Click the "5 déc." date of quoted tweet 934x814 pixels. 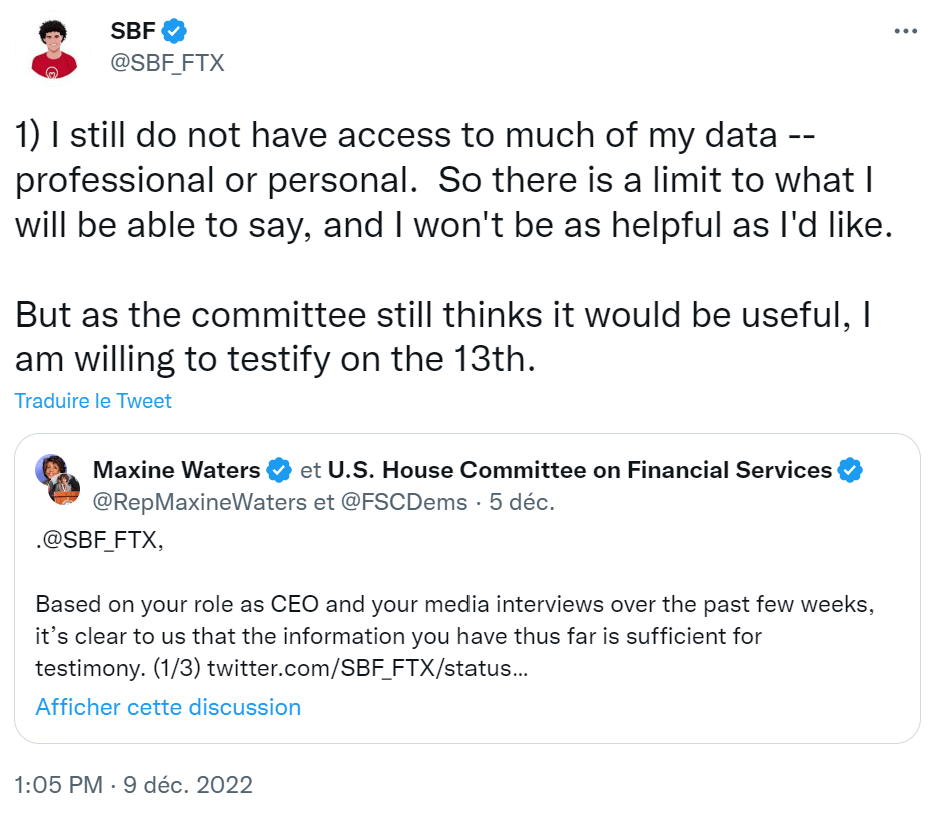[x=521, y=502]
